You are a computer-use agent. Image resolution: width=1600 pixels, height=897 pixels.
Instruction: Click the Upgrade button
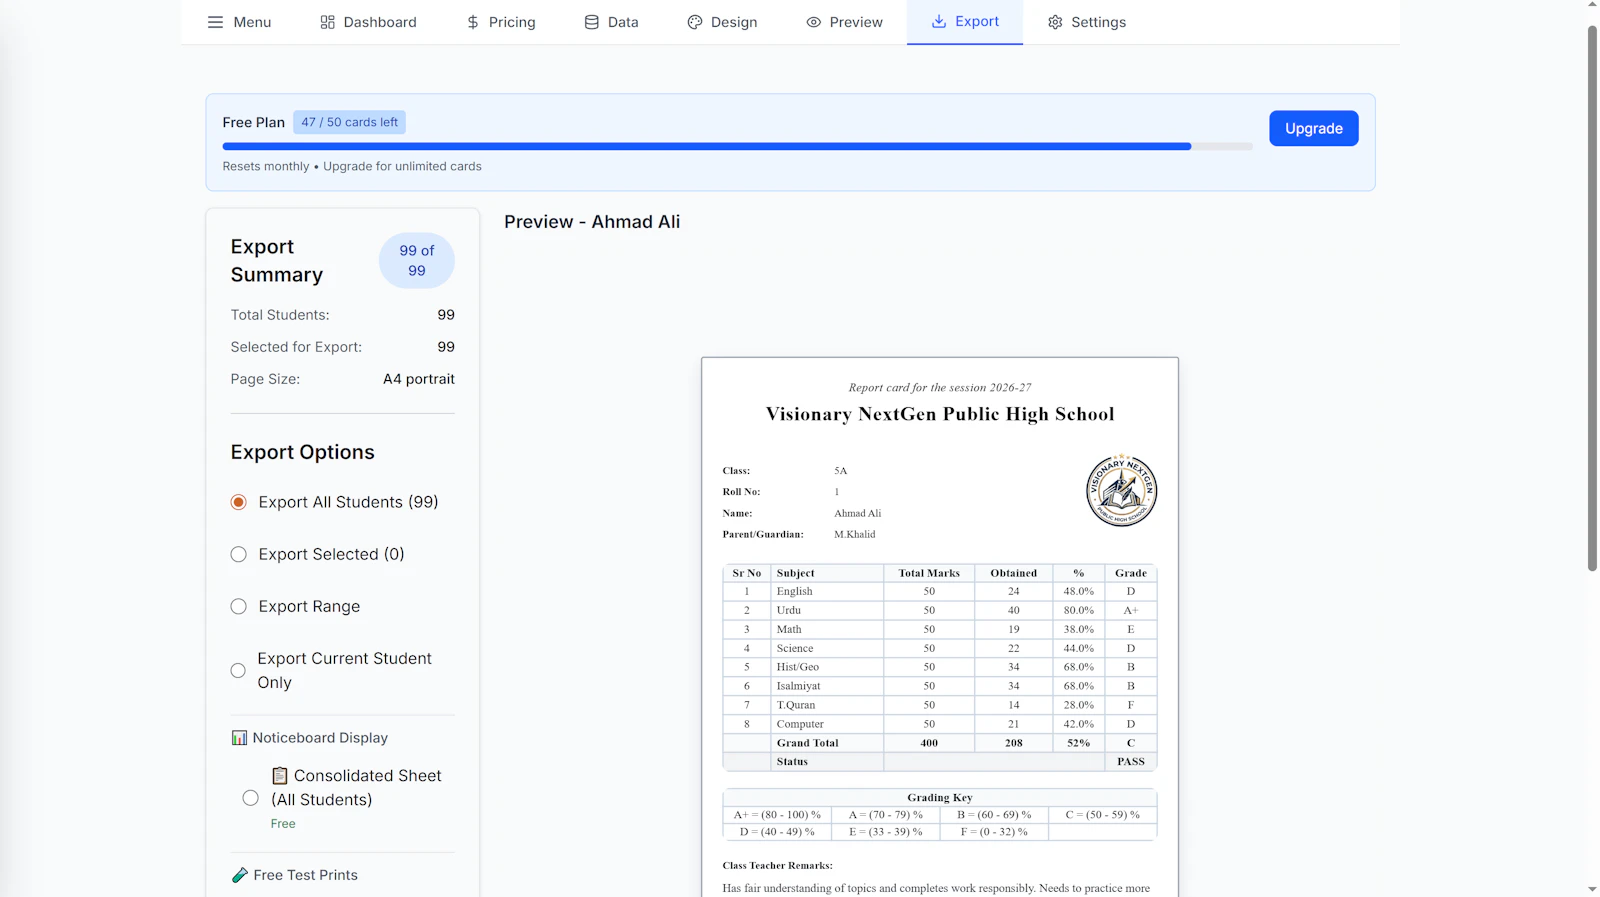[1313, 128]
